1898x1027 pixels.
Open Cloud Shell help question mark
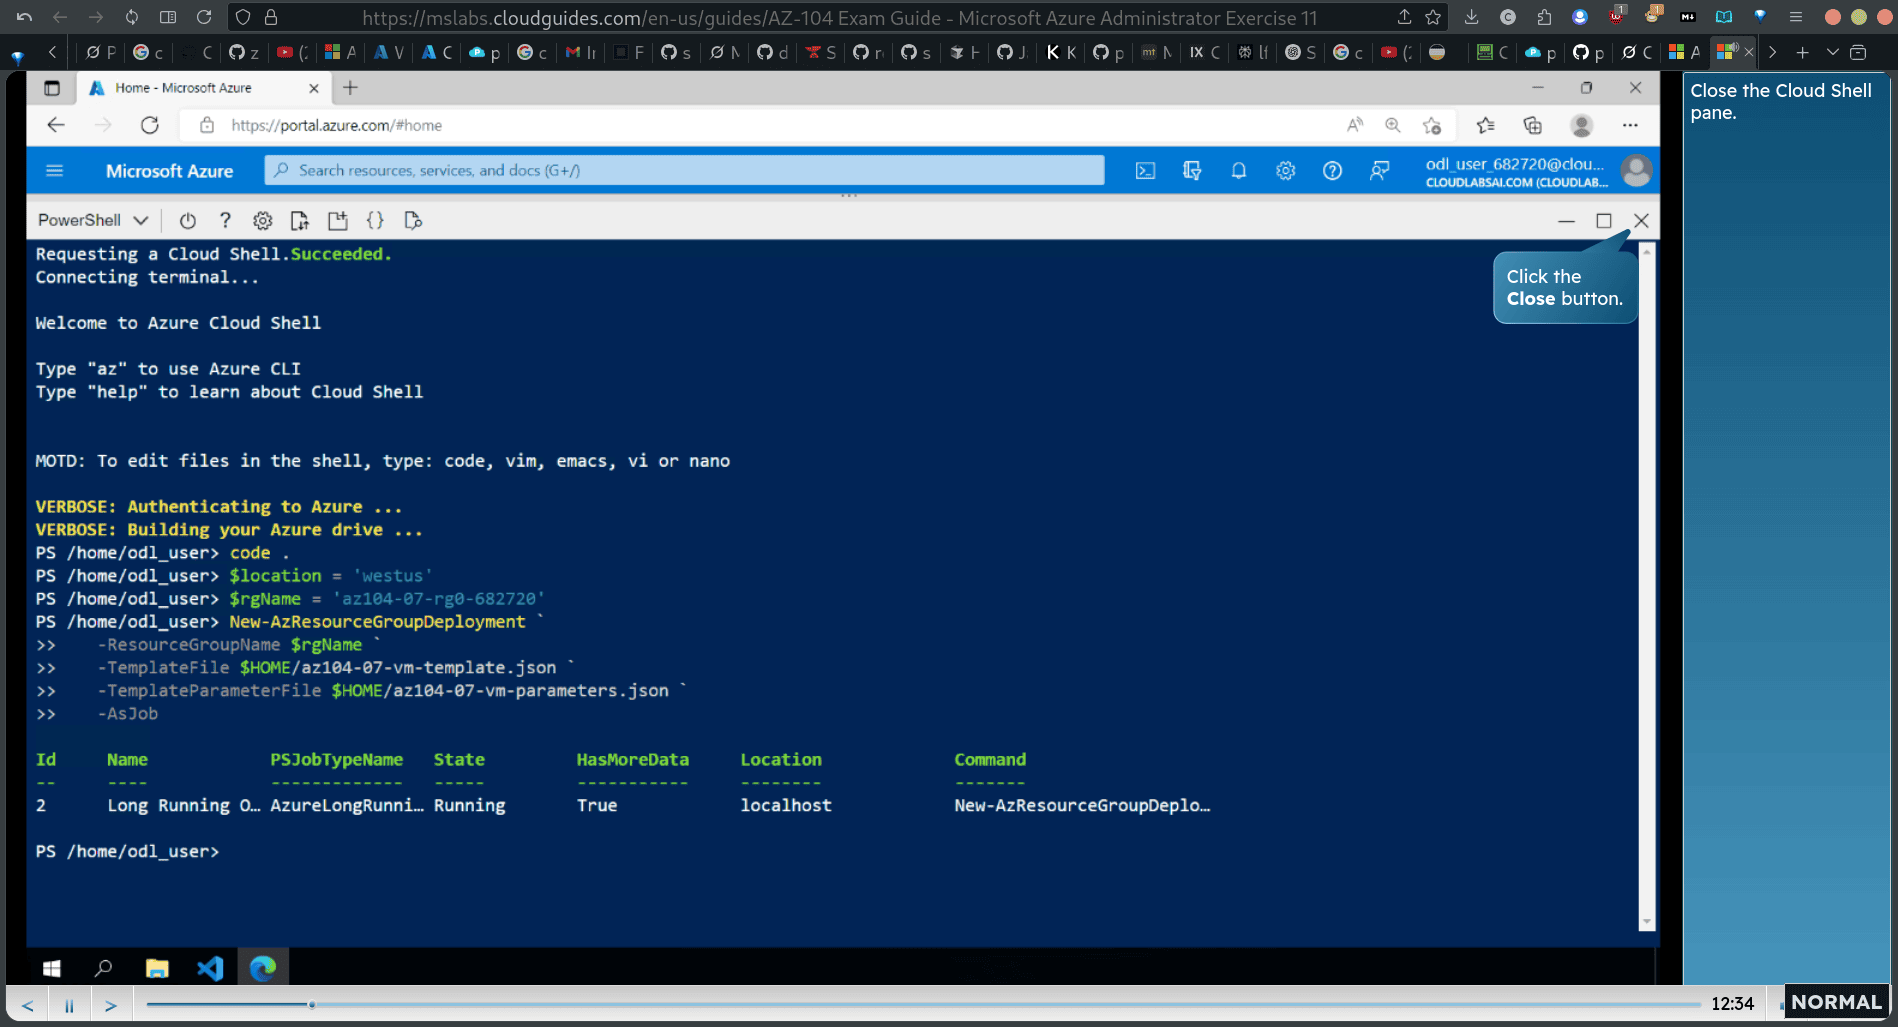[x=225, y=221]
